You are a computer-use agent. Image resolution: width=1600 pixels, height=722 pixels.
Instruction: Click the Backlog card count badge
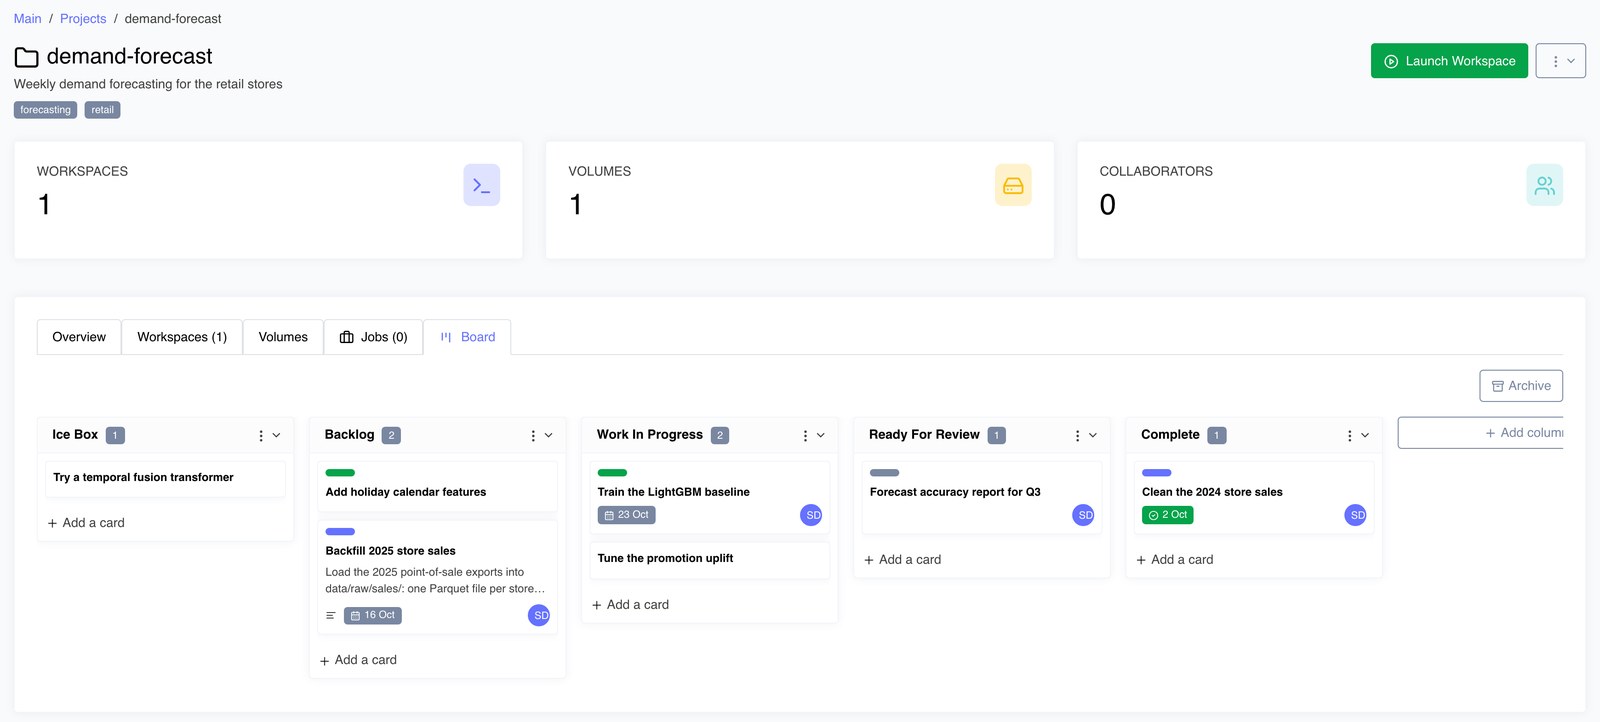(392, 435)
